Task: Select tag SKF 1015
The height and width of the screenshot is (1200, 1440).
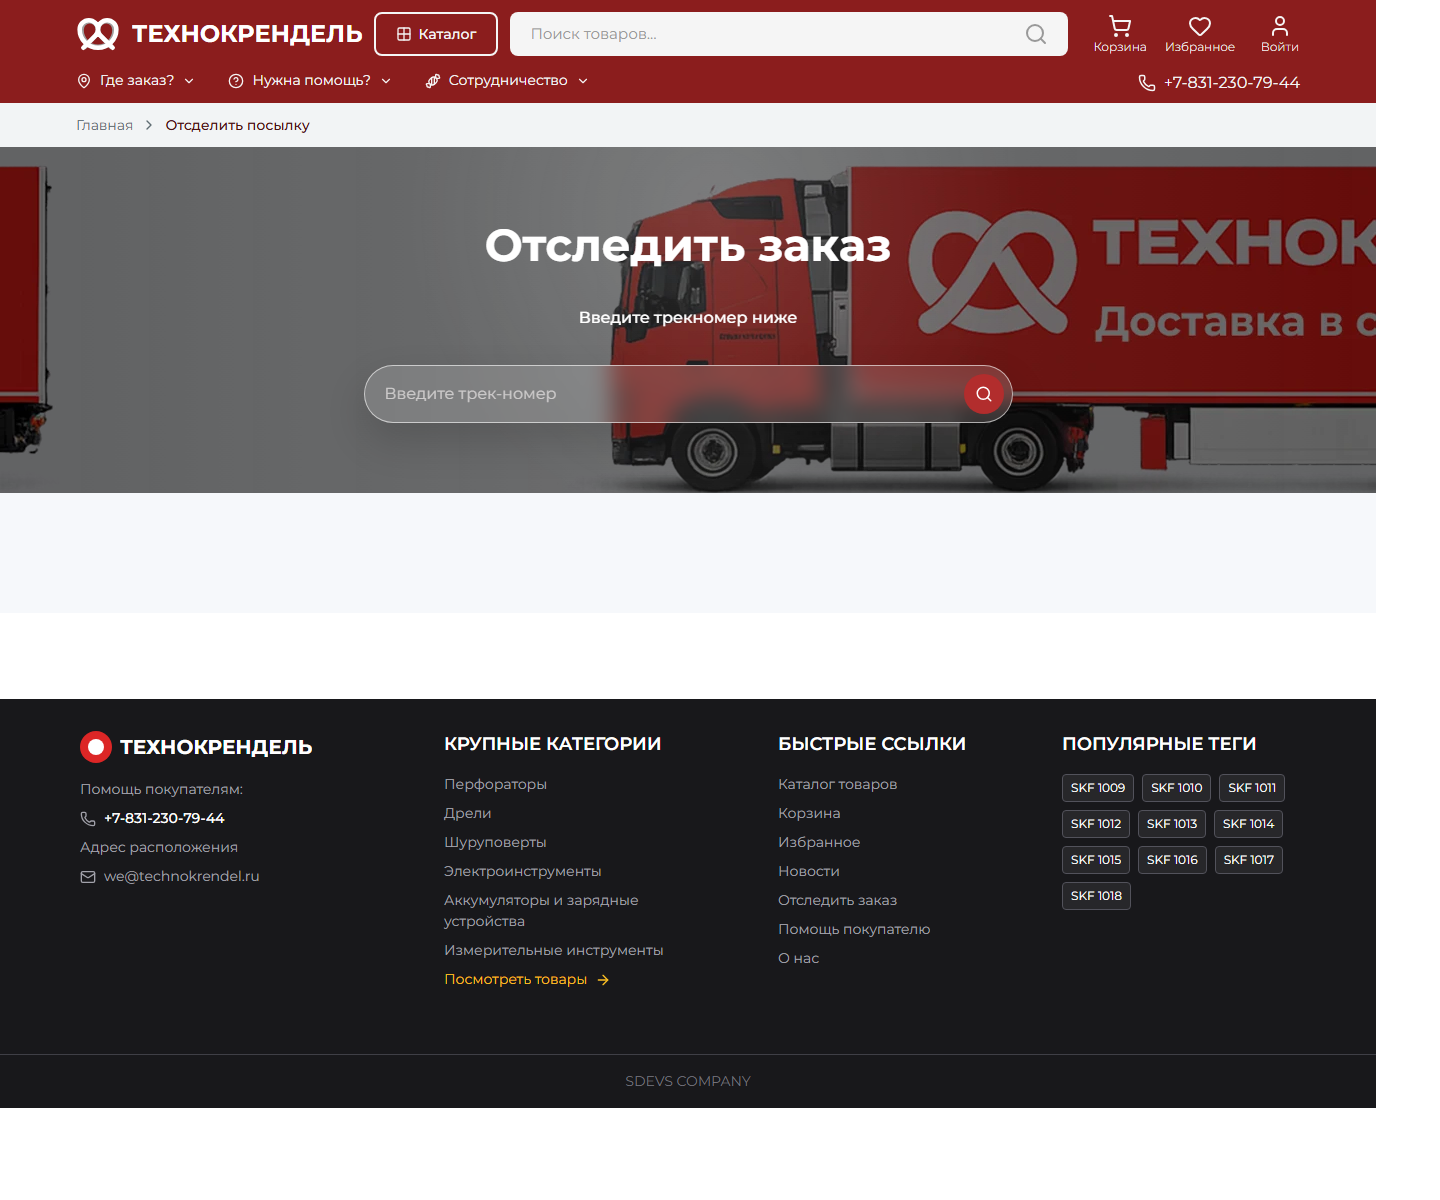Action: (x=1096, y=860)
